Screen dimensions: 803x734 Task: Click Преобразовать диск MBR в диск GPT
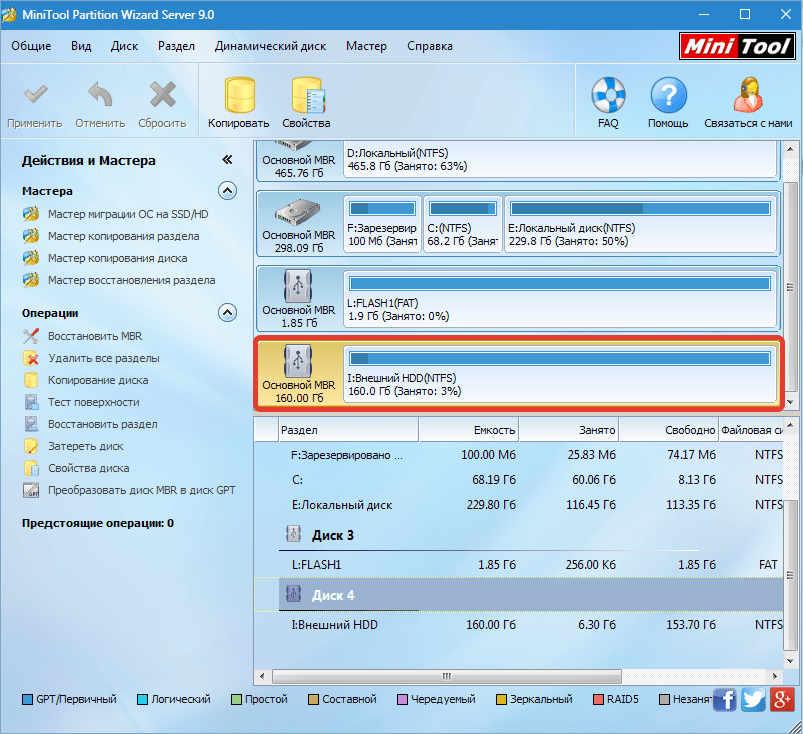coord(141,490)
